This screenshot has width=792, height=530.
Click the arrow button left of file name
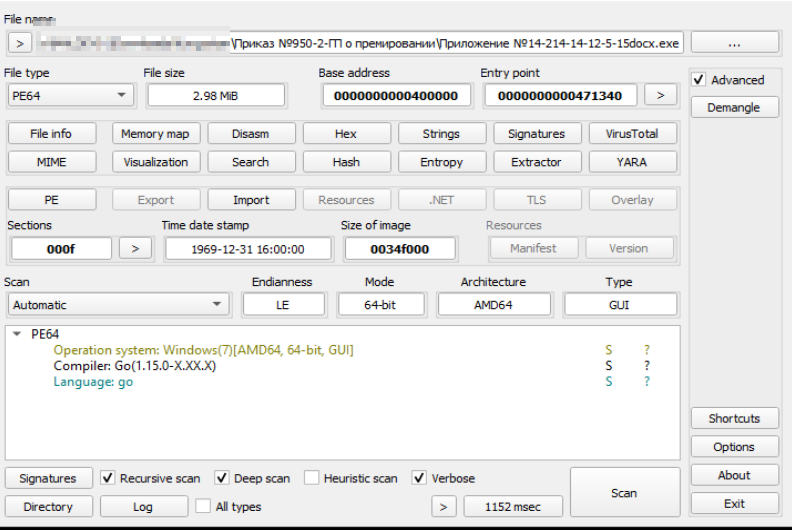20,43
